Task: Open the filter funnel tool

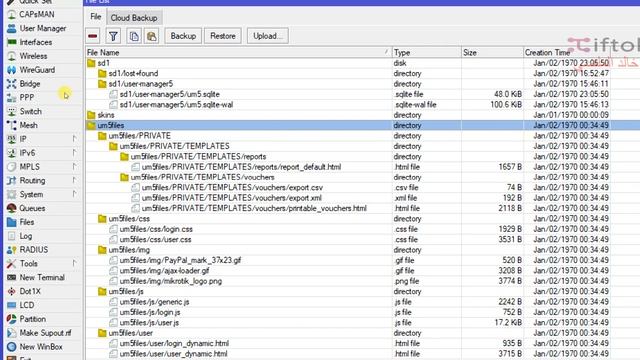Action: (x=113, y=36)
